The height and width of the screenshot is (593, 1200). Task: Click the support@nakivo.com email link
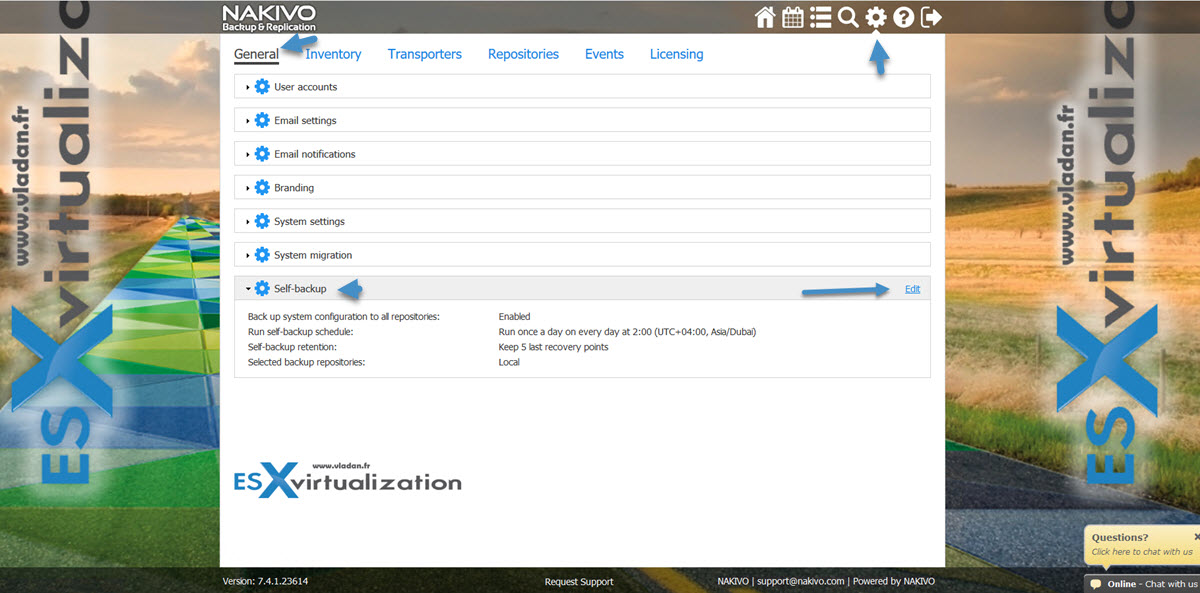point(801,581)
